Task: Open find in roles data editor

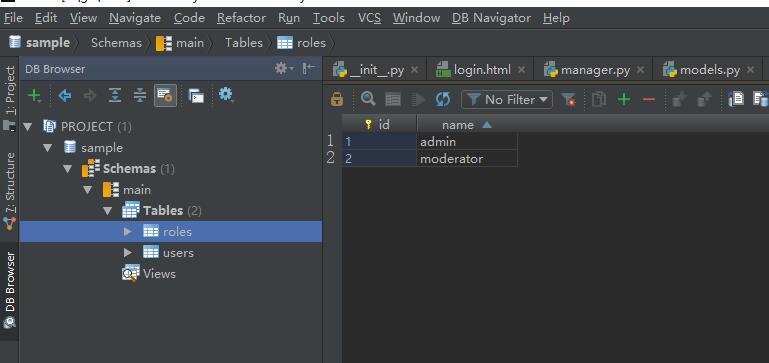Action: [368, 99]
